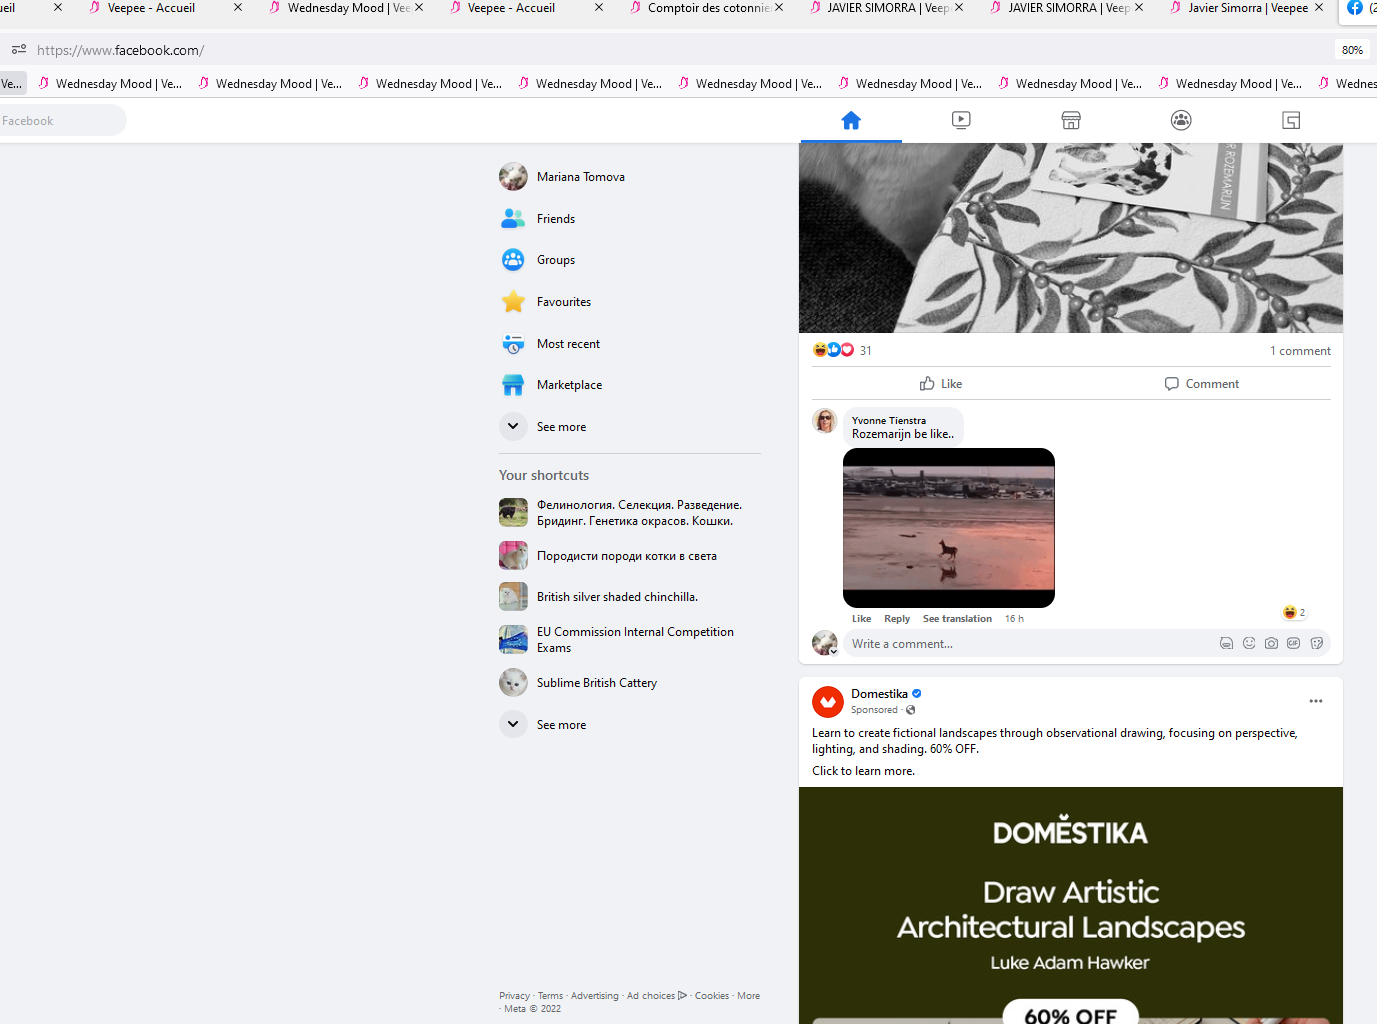Click the Gaming icon in top navigation
Viewport: 1377px width, 1024px height.
pos(1291,121)
